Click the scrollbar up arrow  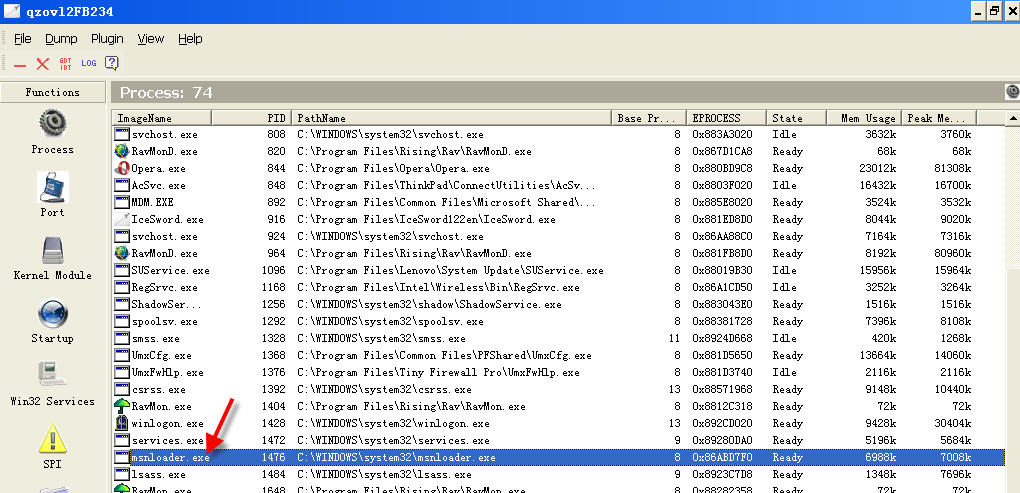point(1012,118)
